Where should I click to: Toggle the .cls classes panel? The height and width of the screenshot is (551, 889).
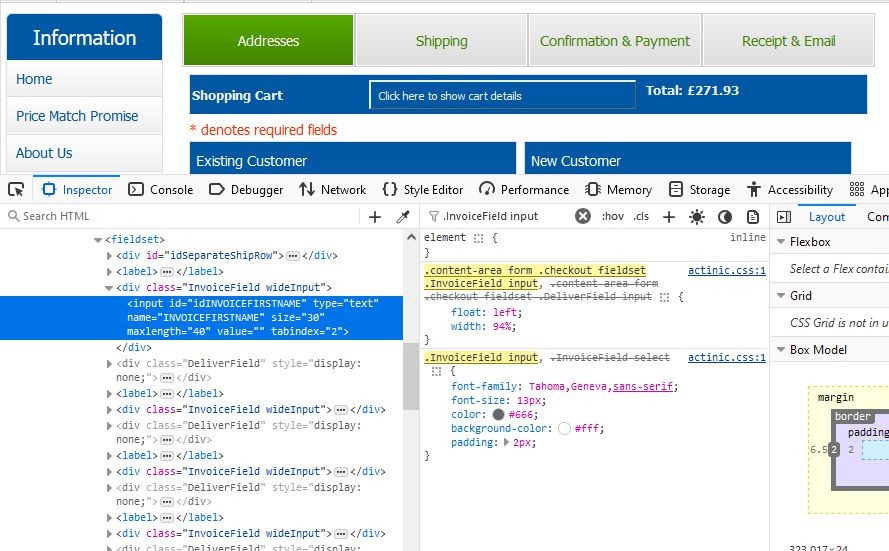click(641, 216)
